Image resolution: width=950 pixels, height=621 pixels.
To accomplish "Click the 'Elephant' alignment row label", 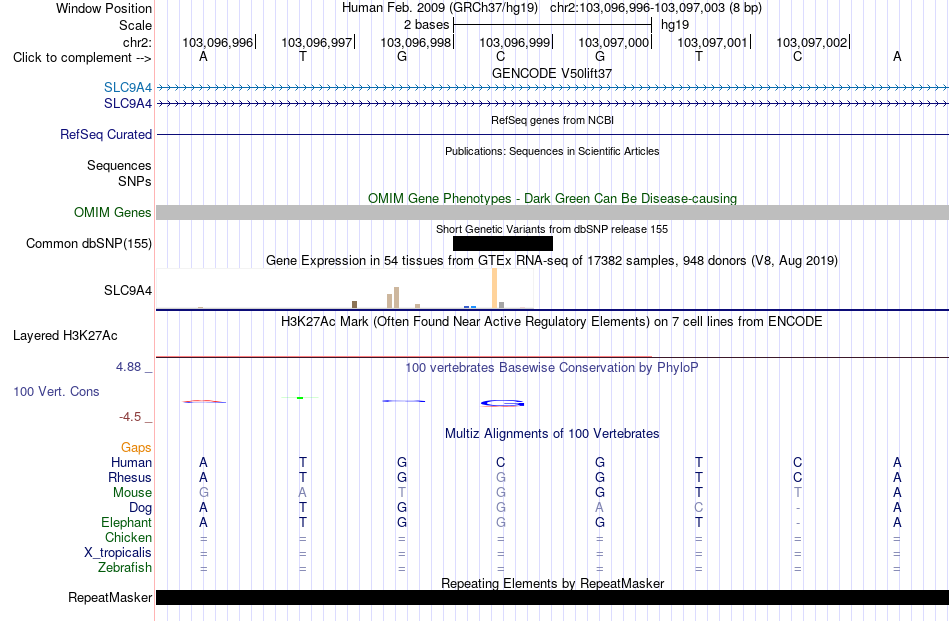I will pos(126,523).
